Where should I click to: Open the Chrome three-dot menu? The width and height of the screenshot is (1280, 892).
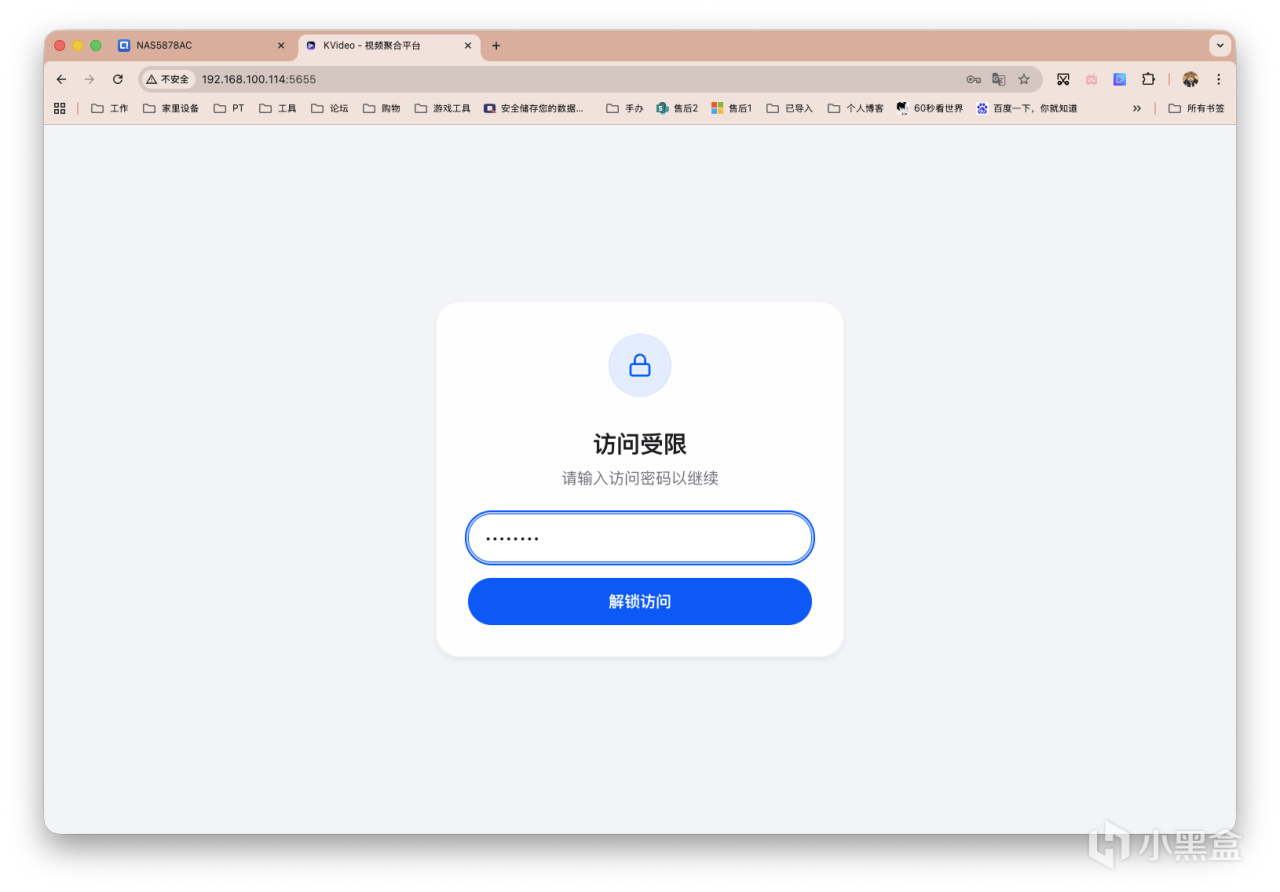click(1218, 79)
